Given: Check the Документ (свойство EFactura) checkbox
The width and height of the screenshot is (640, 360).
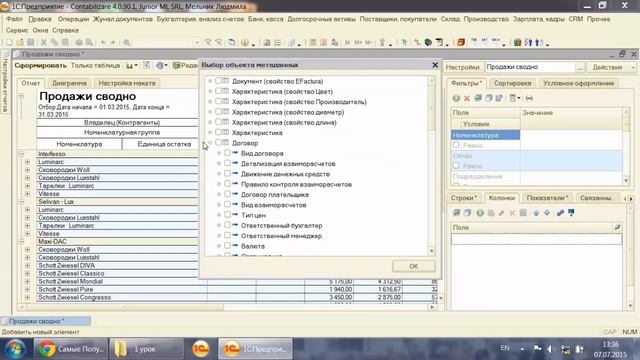Looking at the screenshot, I should click(218, 81).
